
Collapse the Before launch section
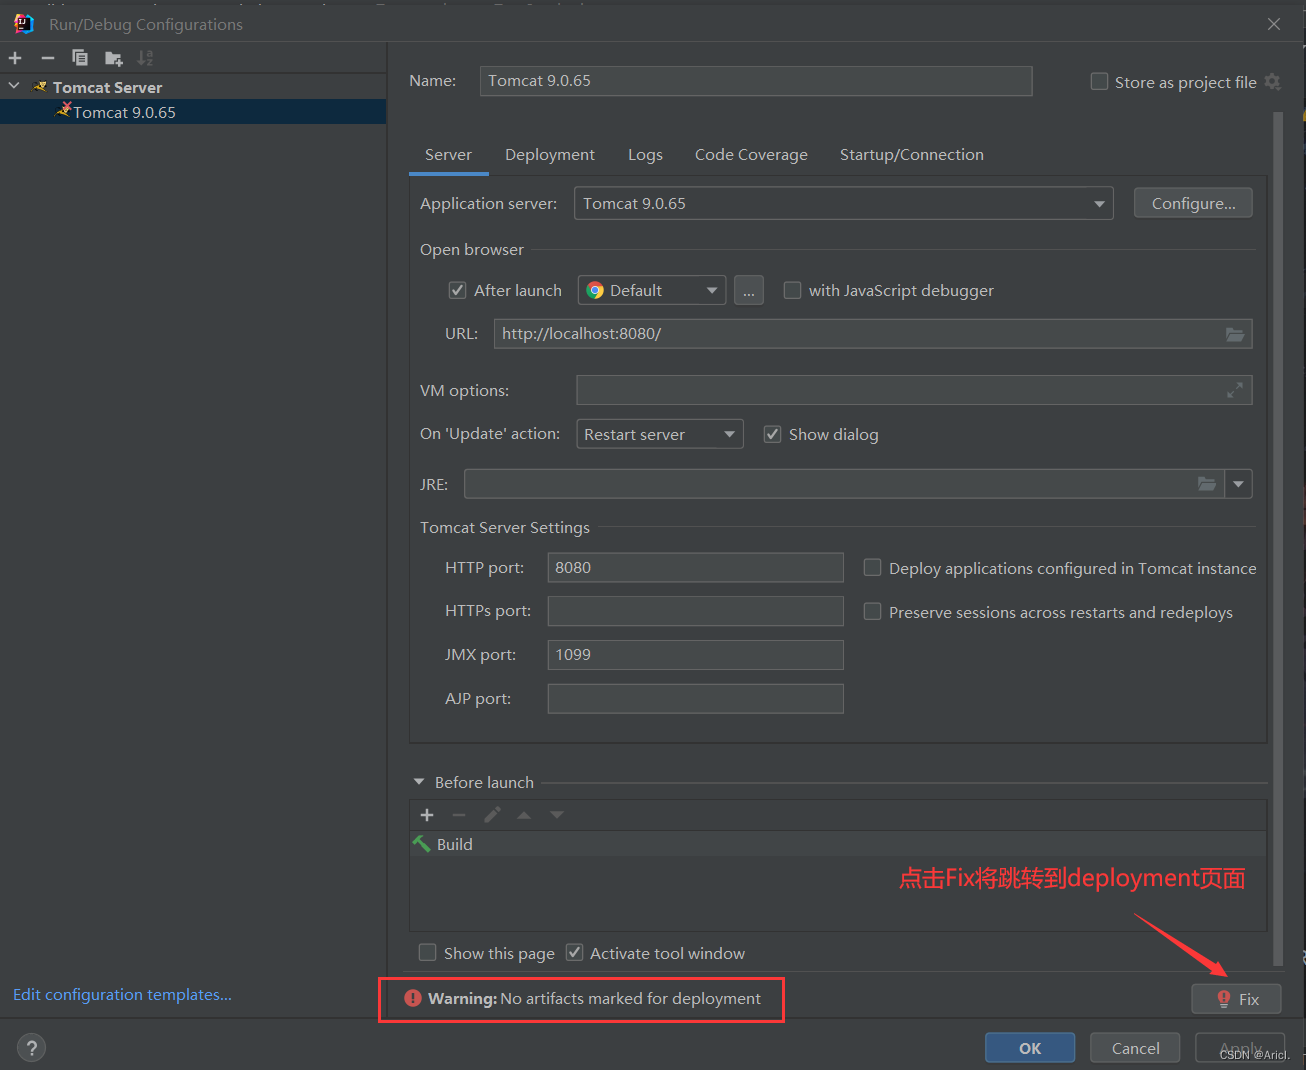[419, 782]
